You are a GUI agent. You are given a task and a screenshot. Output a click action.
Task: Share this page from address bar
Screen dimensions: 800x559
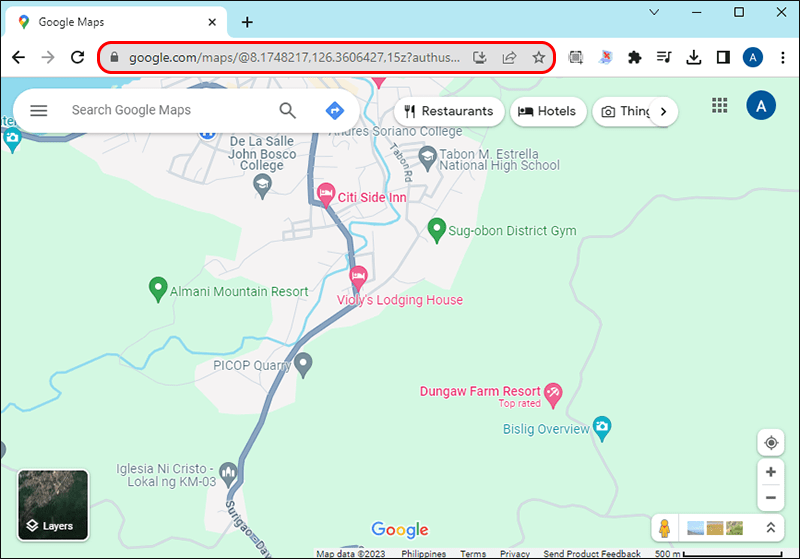click(x=509, y=57)
